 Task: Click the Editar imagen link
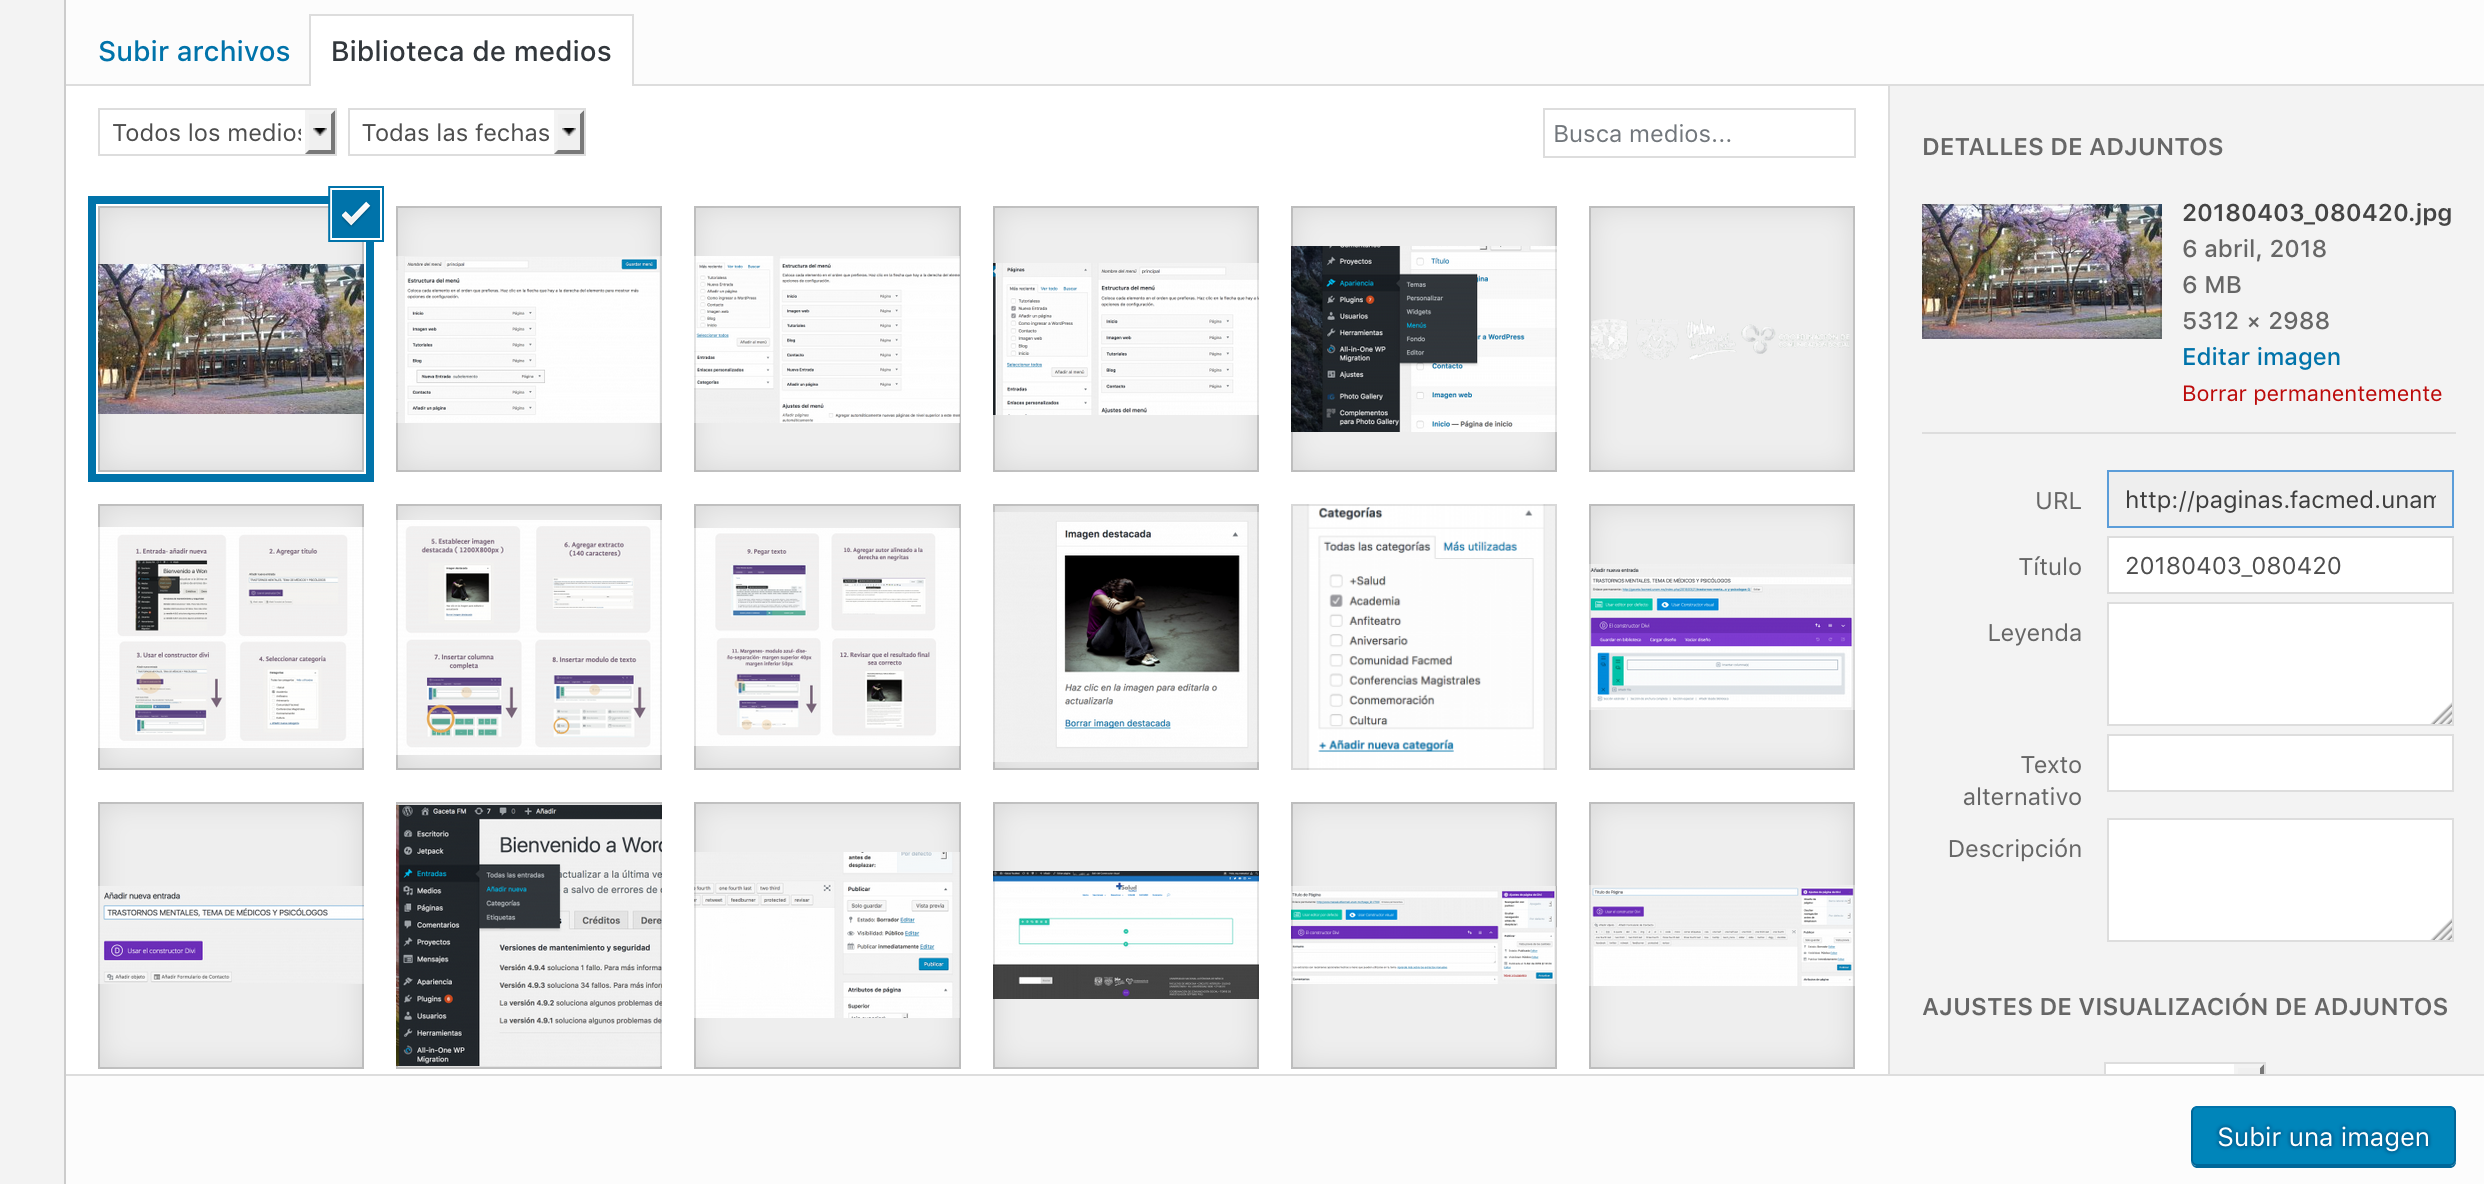coord(2260,357)
